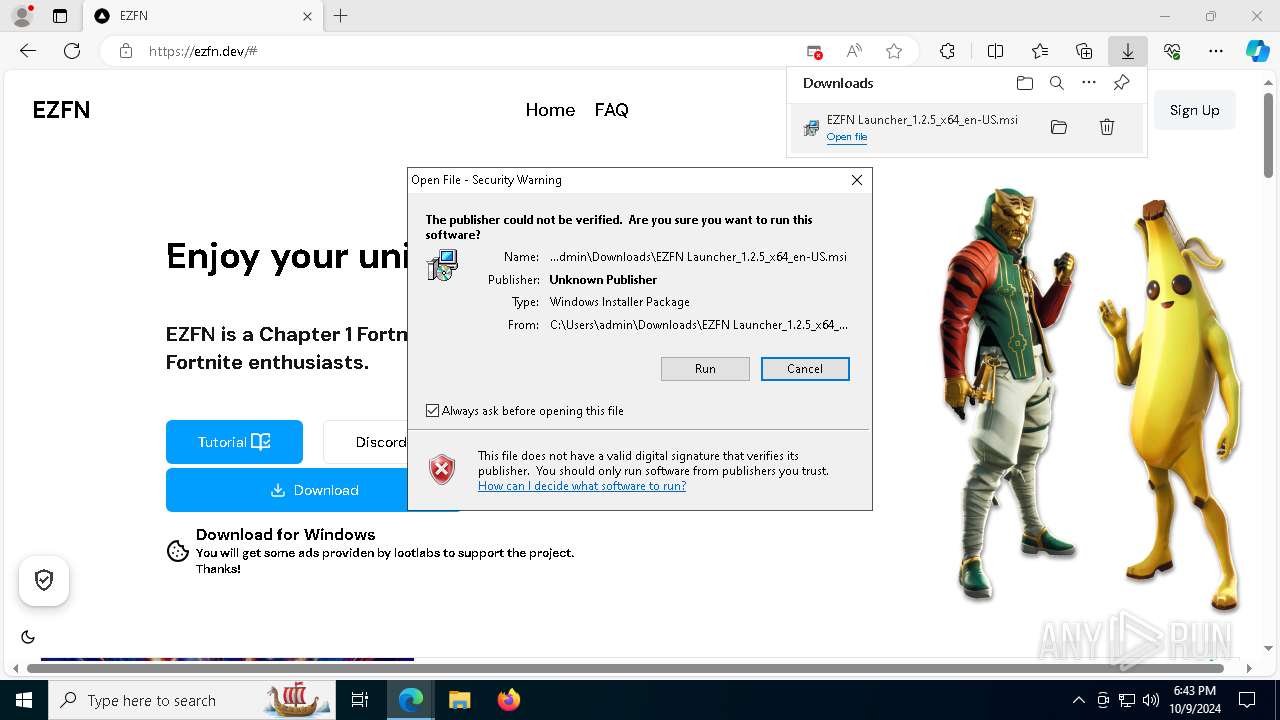Open volume control in system tray
Screen dimensions: 1280x720
coord(1151,700)
